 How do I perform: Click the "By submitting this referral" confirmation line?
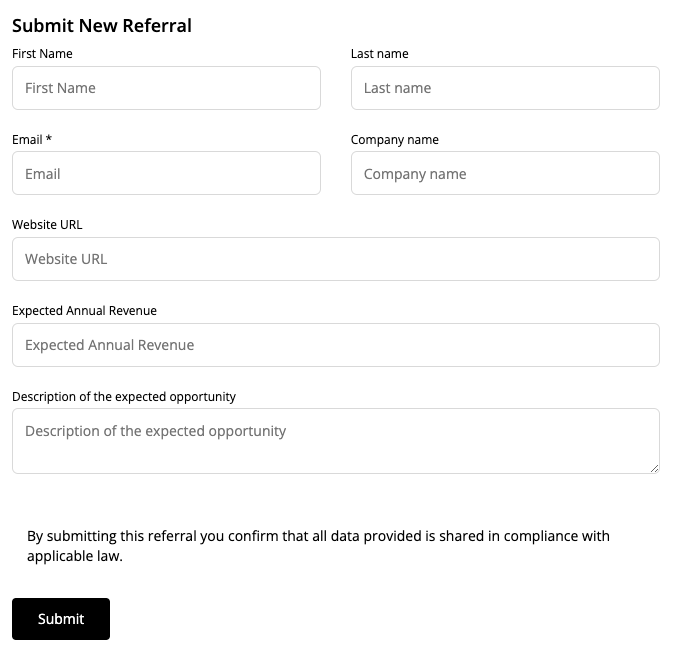tap(318, 536)
